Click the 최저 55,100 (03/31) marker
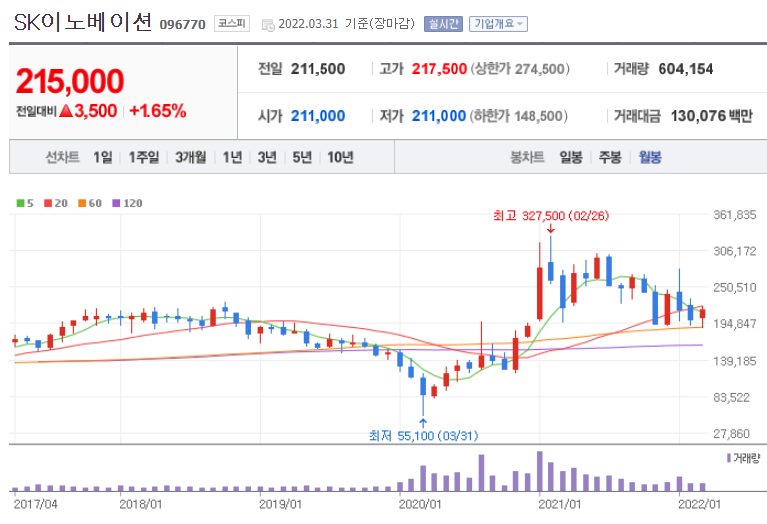This screenshot has height=524, width=767. pyautogui.click(x=424, y=435)
